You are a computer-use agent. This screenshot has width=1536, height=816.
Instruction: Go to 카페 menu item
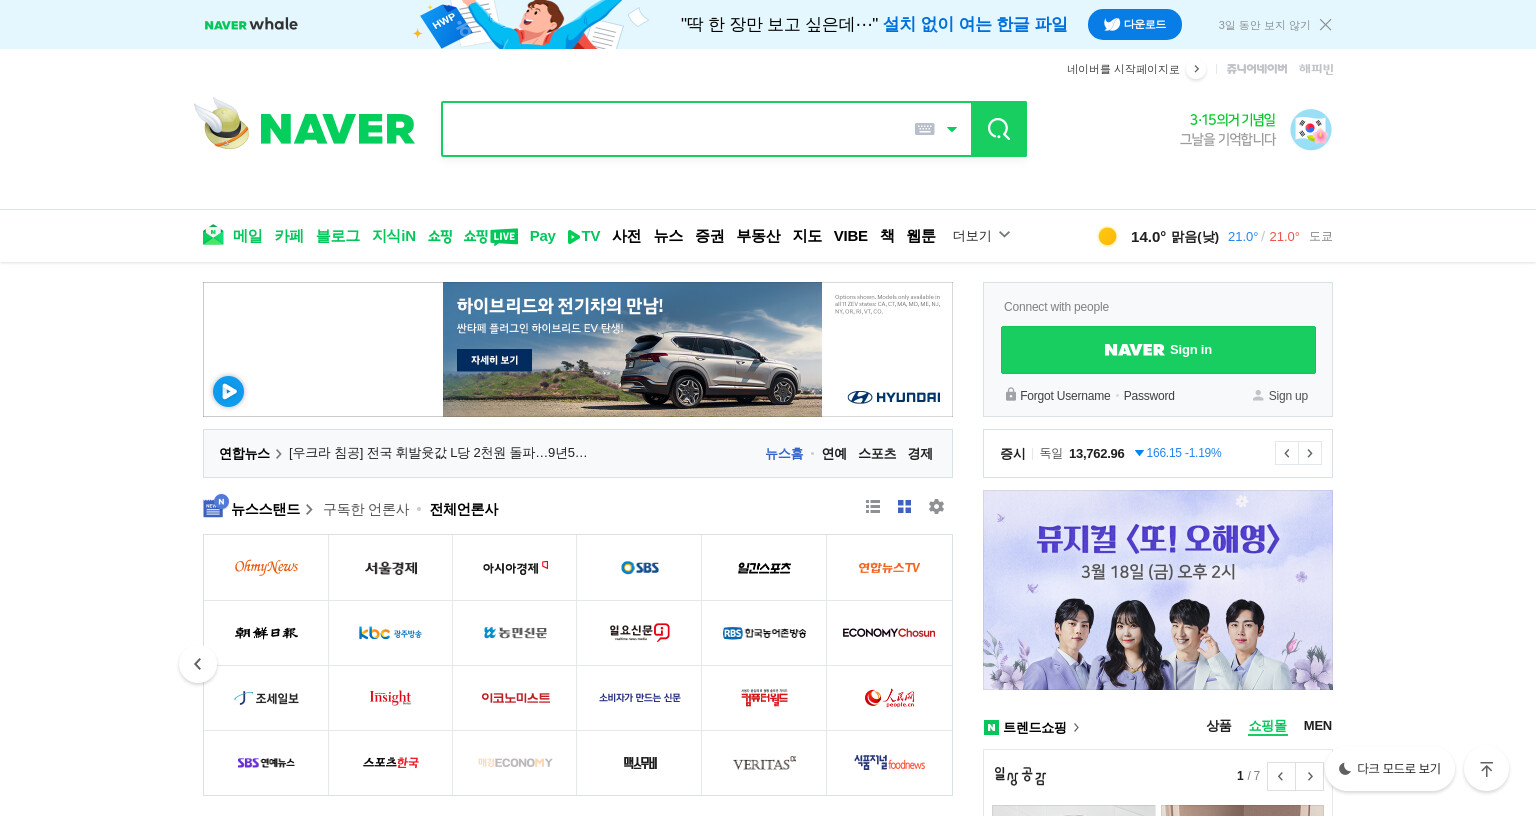[x=289, y=236]
